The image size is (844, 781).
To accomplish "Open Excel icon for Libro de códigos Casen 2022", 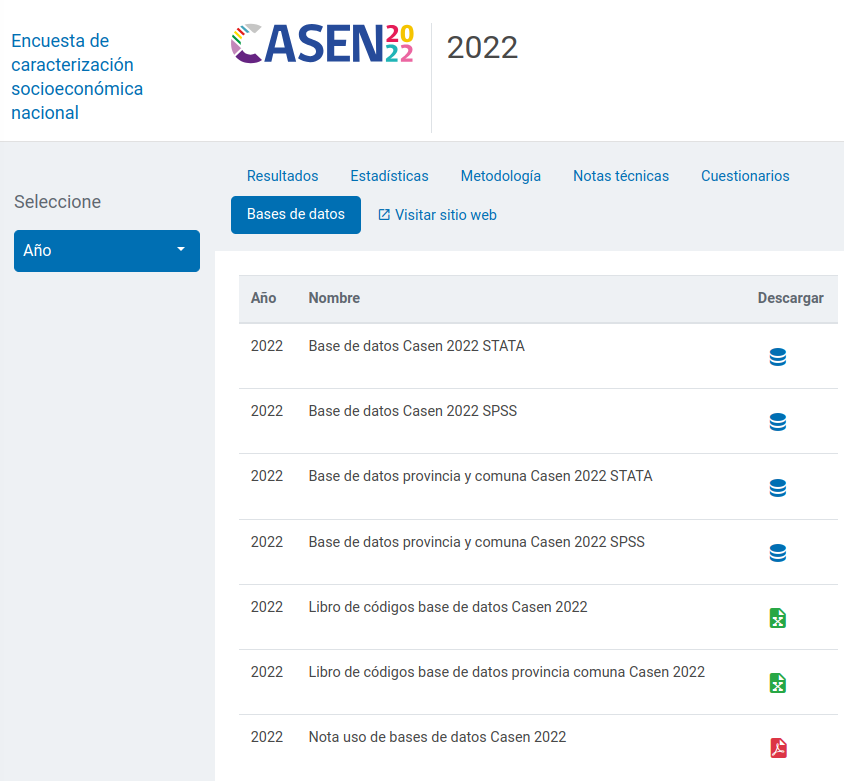I will pyautogui.click(x=777, y=618).
